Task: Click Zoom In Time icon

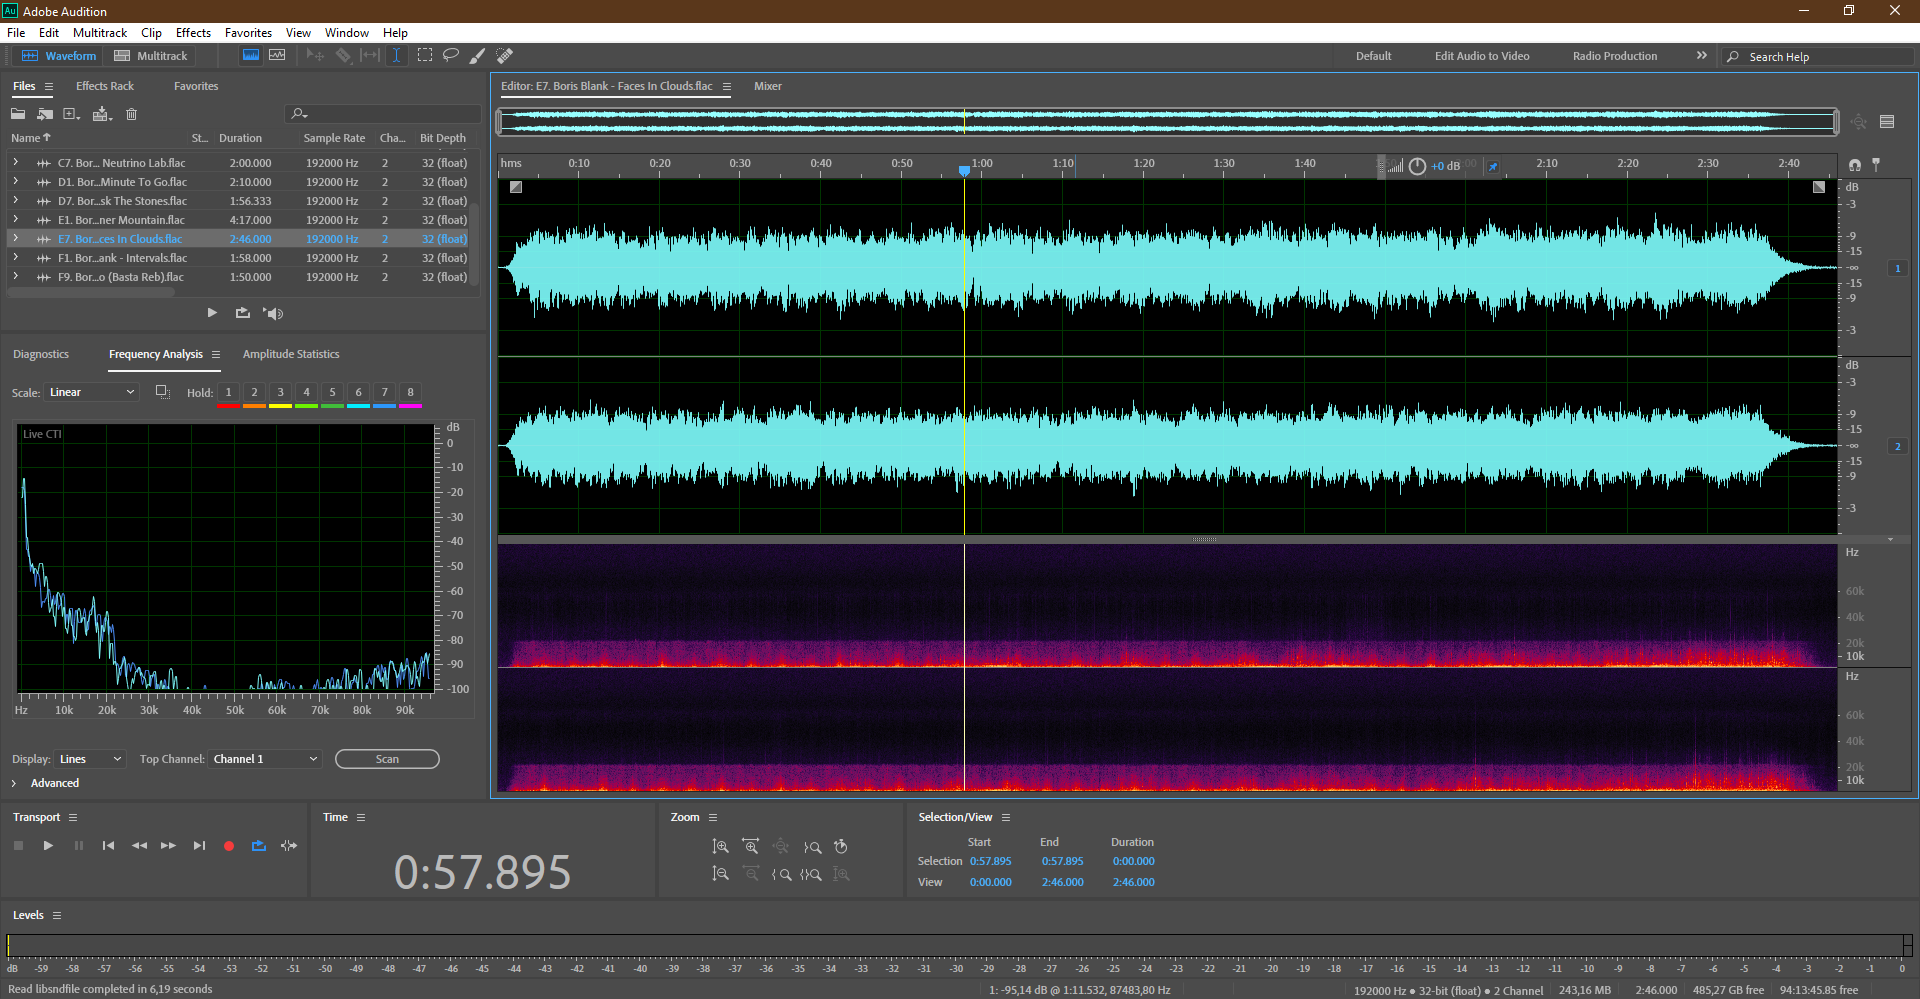Action: click(750, 847)
